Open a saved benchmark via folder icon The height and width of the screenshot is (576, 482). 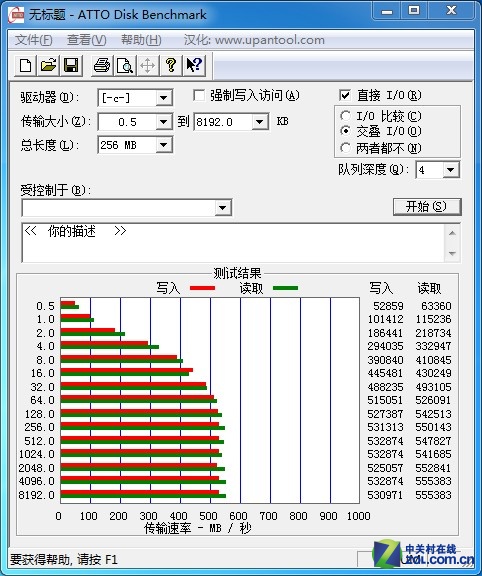(x=48, y=65)
